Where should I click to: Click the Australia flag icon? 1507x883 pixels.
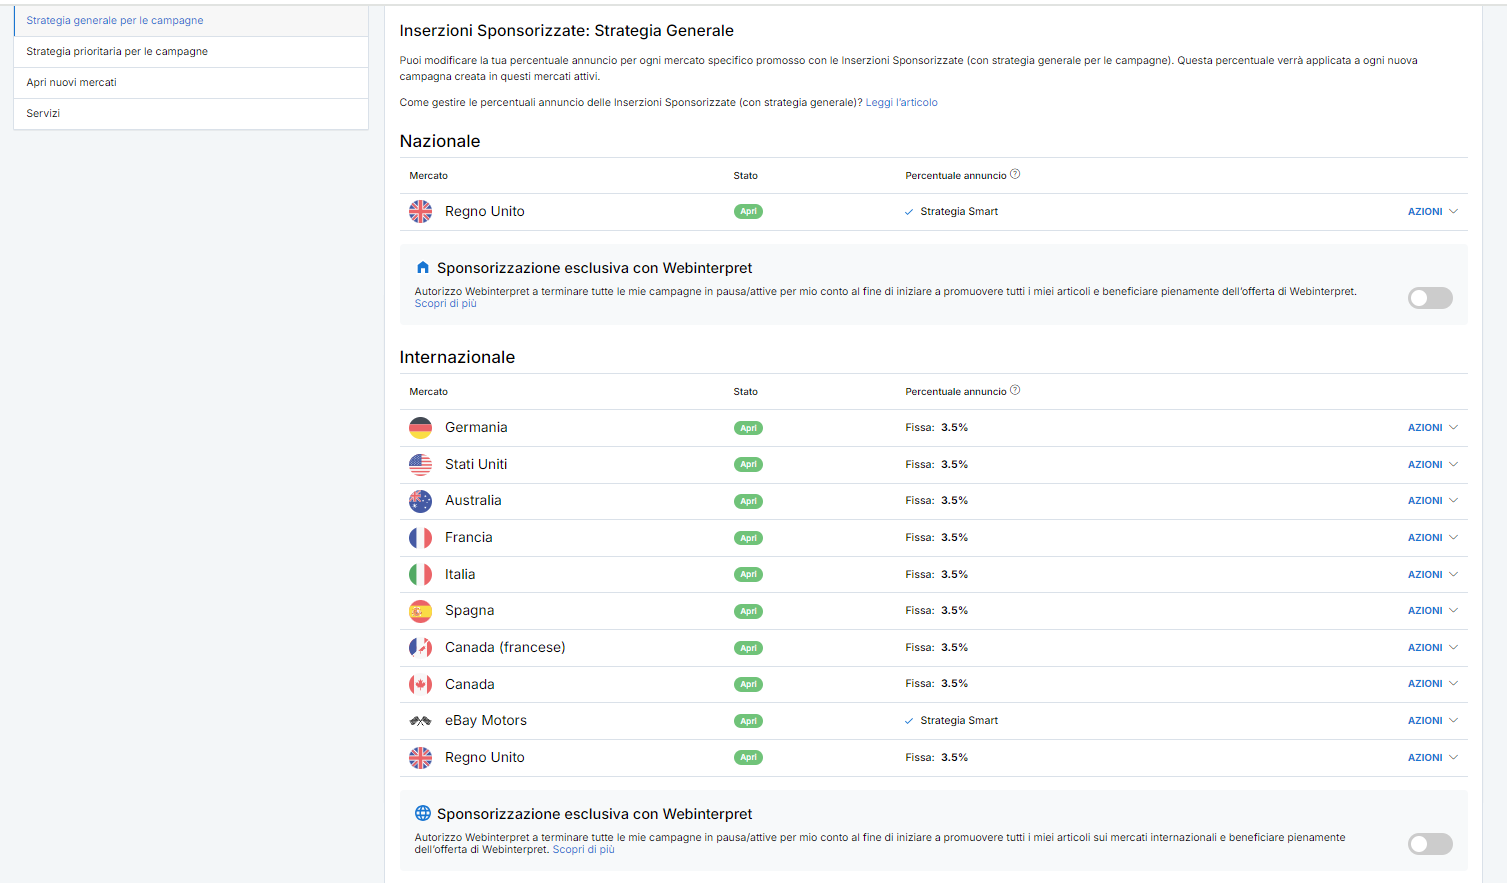coord(420,501)
